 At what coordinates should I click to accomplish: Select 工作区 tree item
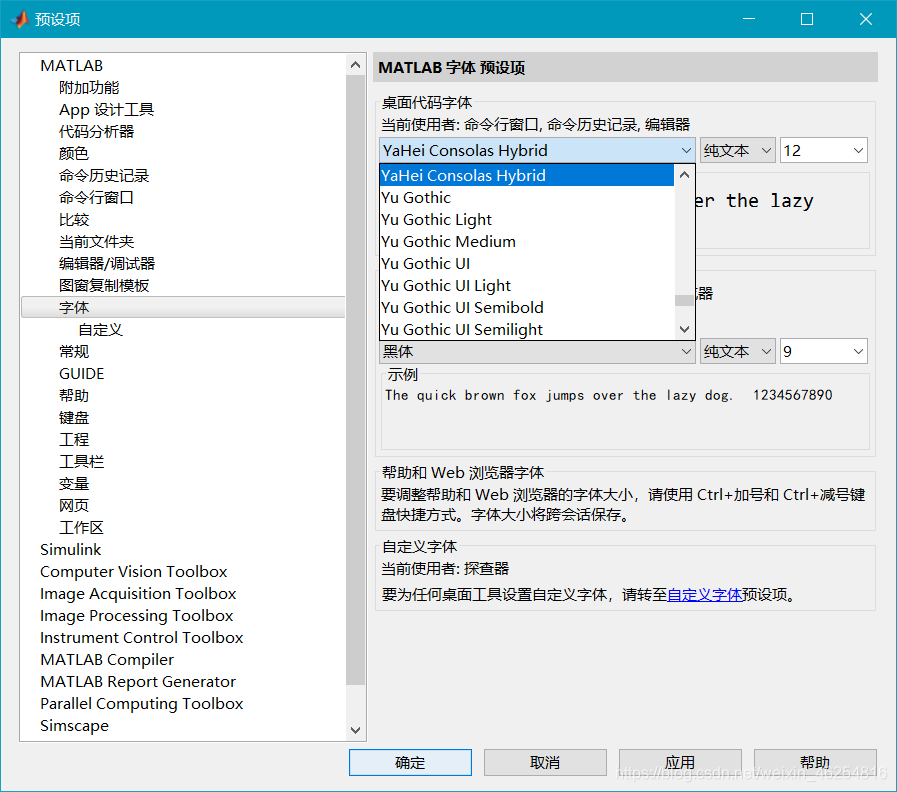[81, 528]
